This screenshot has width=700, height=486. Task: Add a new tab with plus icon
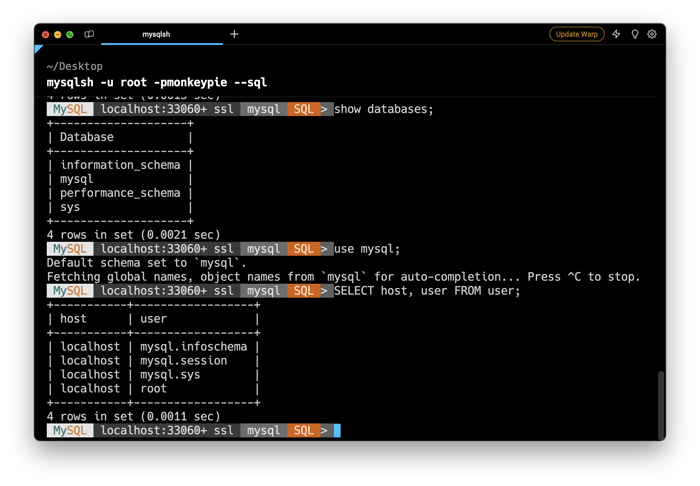(x=234, y=34)
